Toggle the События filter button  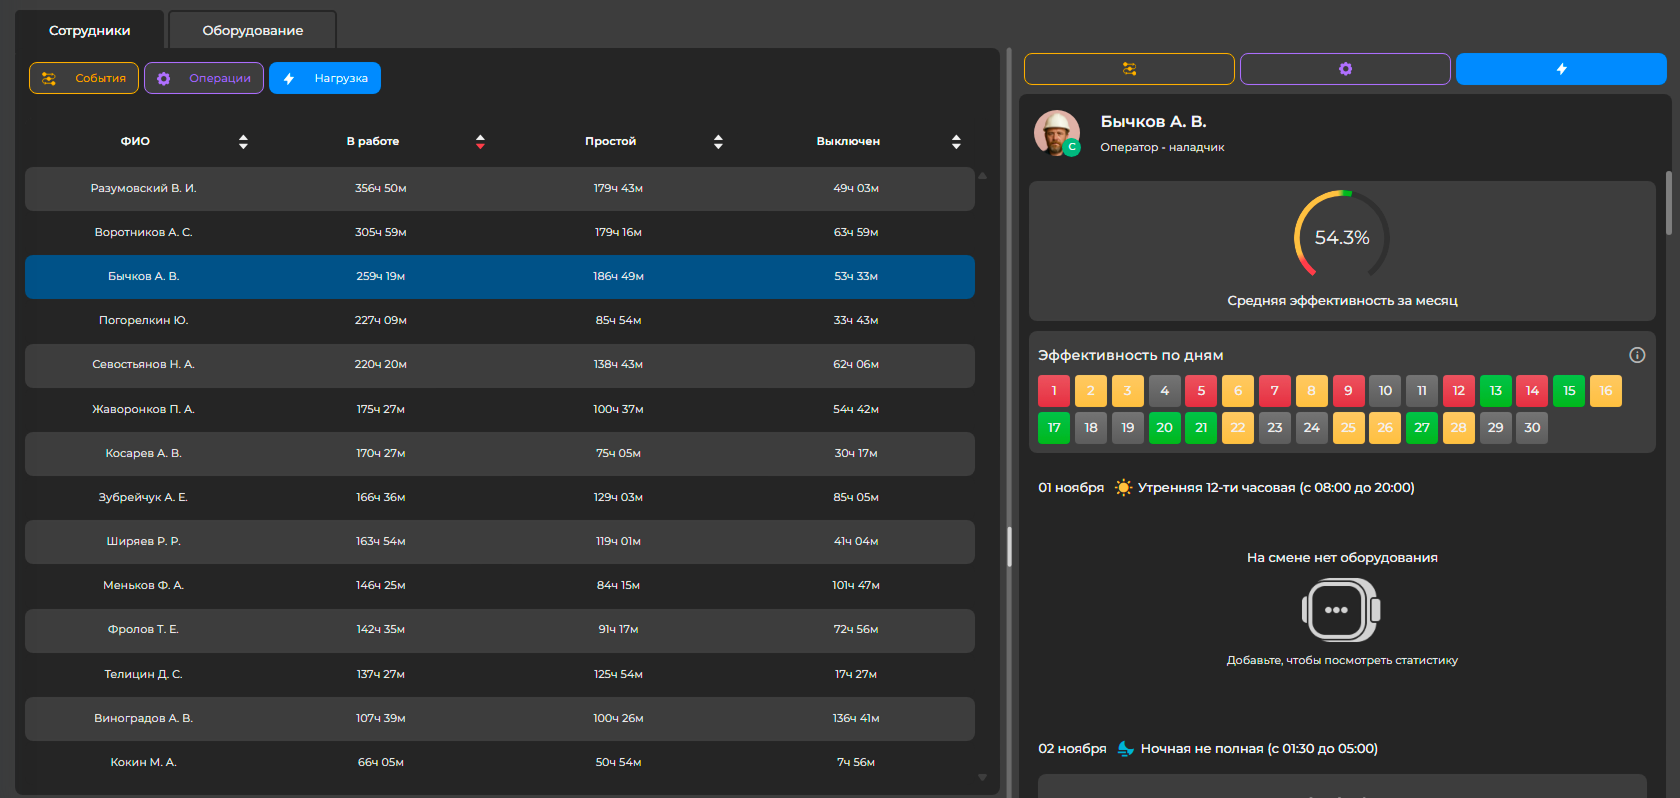coord(84,78)
